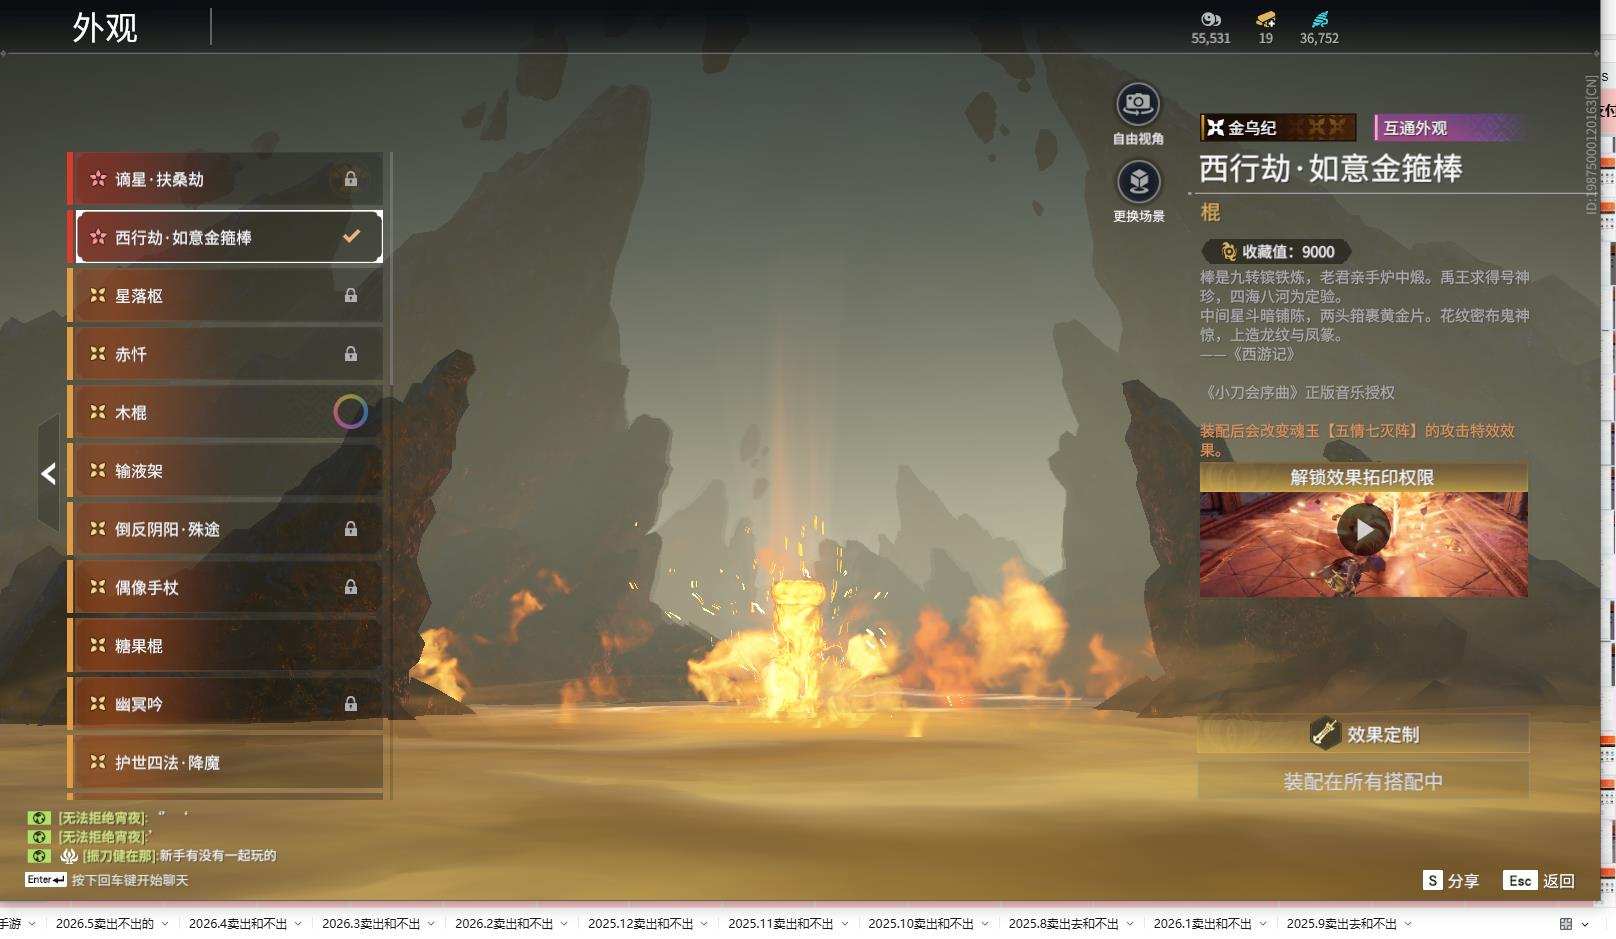Click the blue feather currency icon above 36,752
The width and height of the screenshot is (1616, 939).
click(x=1320, y=19)
